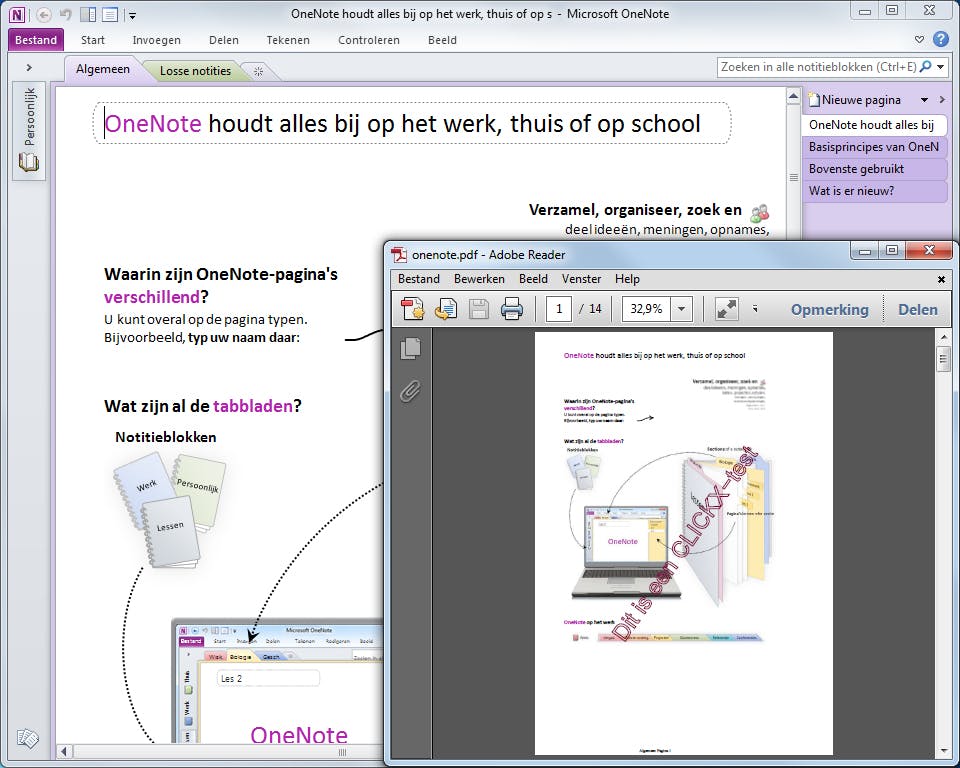Click Adobe Reader scrollbar thumb

(x=943, y=358)
